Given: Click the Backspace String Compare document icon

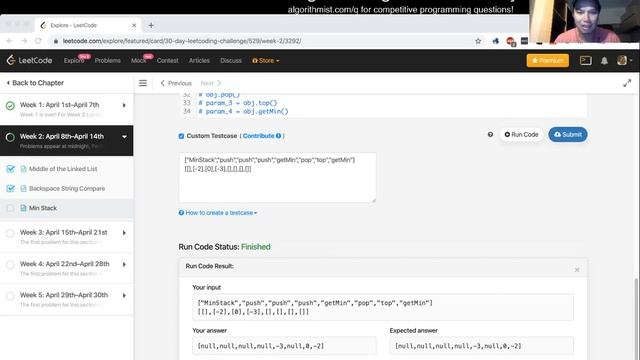Looking at the screenshot, I should coord(23,189).
